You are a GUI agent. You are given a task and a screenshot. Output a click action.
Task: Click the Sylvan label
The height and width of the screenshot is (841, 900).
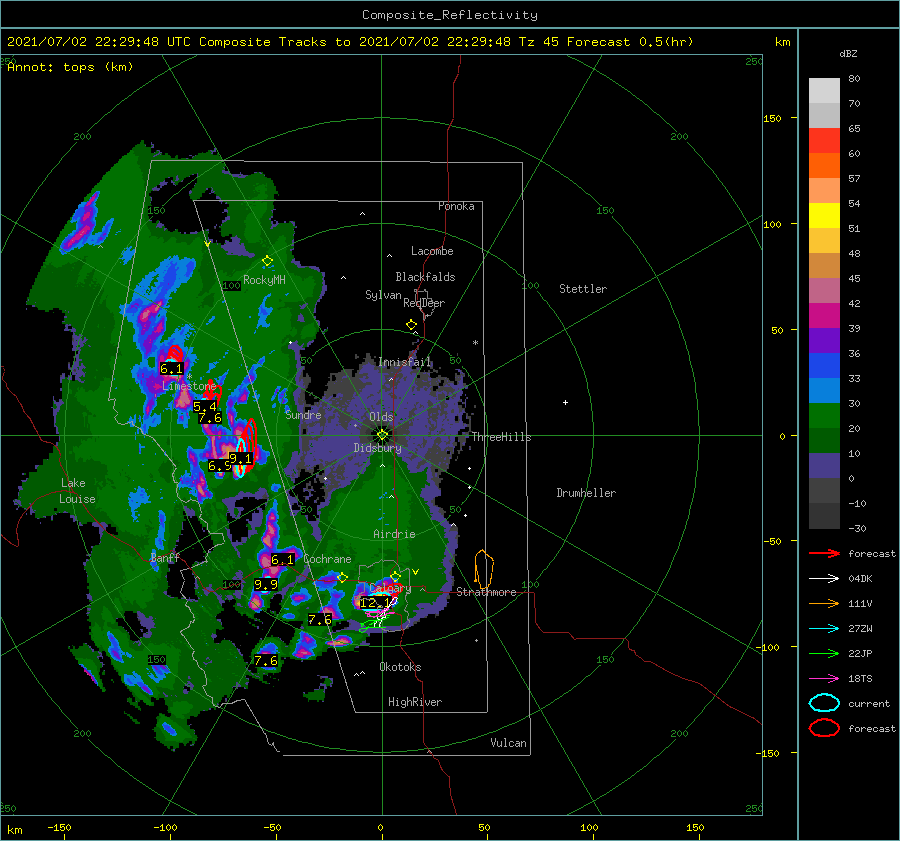click(x=383, y=295)
